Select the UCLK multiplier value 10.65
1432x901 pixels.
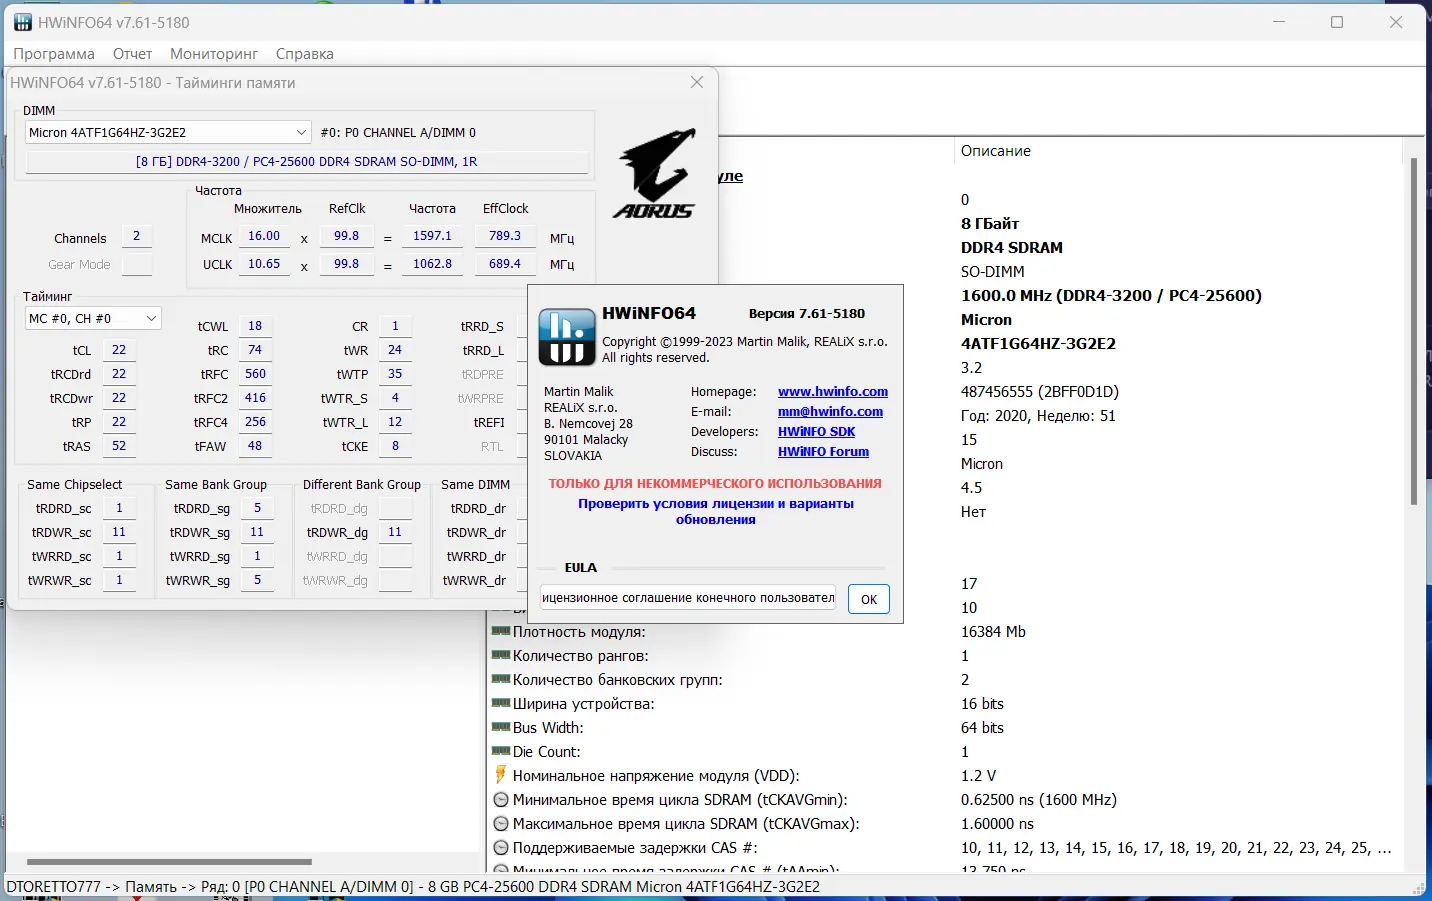tap(264, 265)
